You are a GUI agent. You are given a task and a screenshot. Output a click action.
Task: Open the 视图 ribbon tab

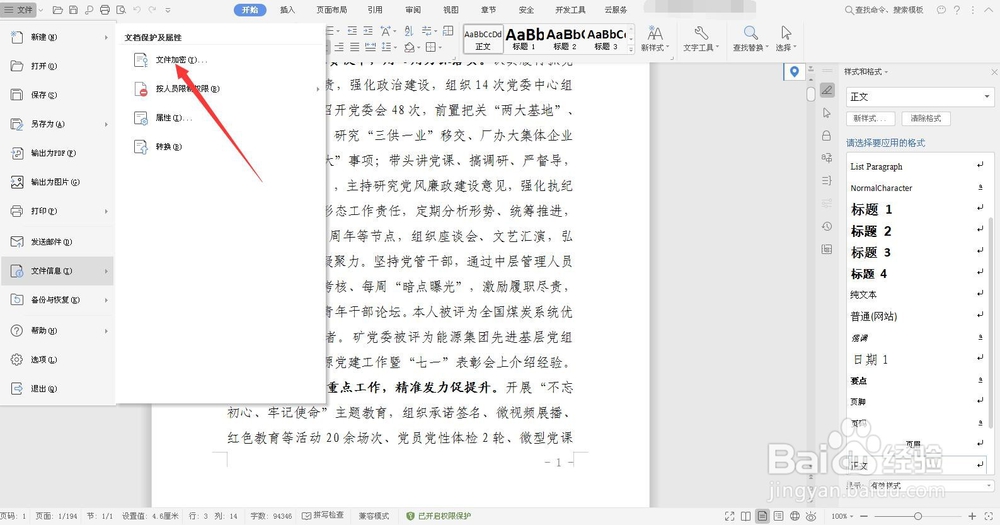click(451, 10)
